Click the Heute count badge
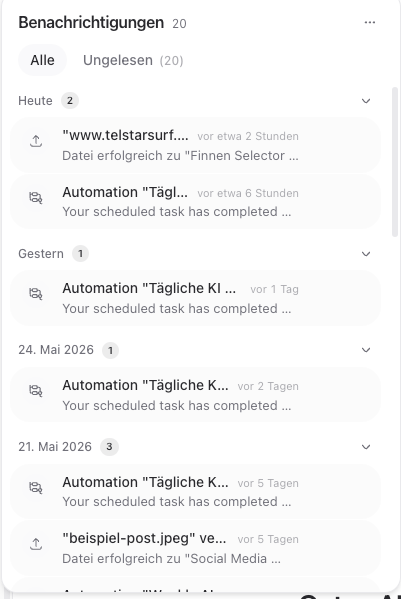Image resolution: width=401 pixels, height=599 pixels. tap(70, 101)
